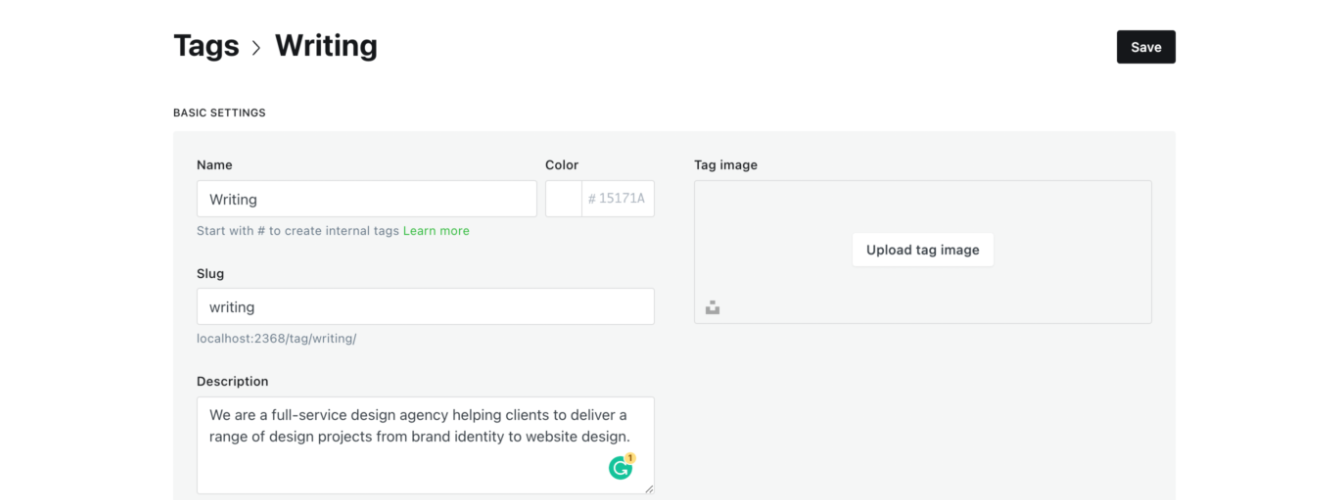Open the Unsplash image picker icon

click(x=712, y=308)
